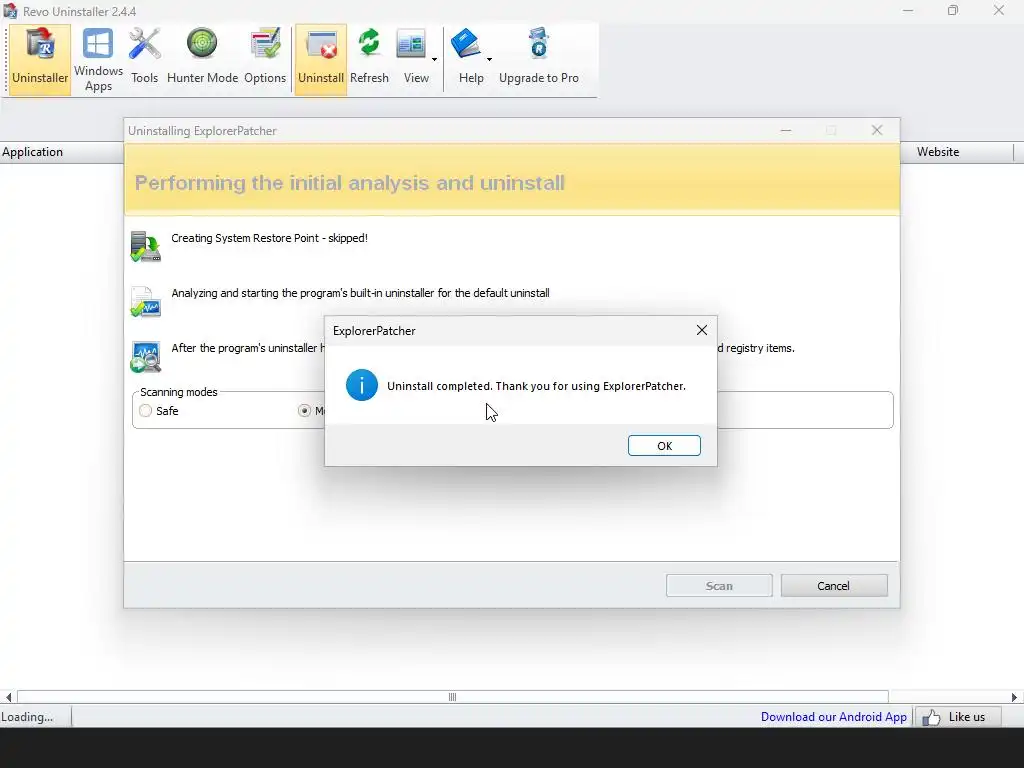Activate Hunter Mode
The width and height of the screenshot is (1024, 768).
[x=202, y=59]
